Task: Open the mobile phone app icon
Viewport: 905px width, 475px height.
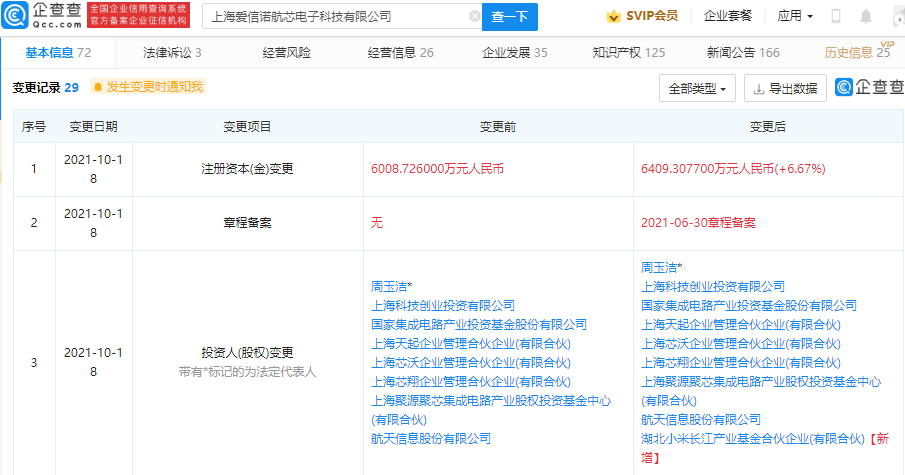Action: click(835, 16)
